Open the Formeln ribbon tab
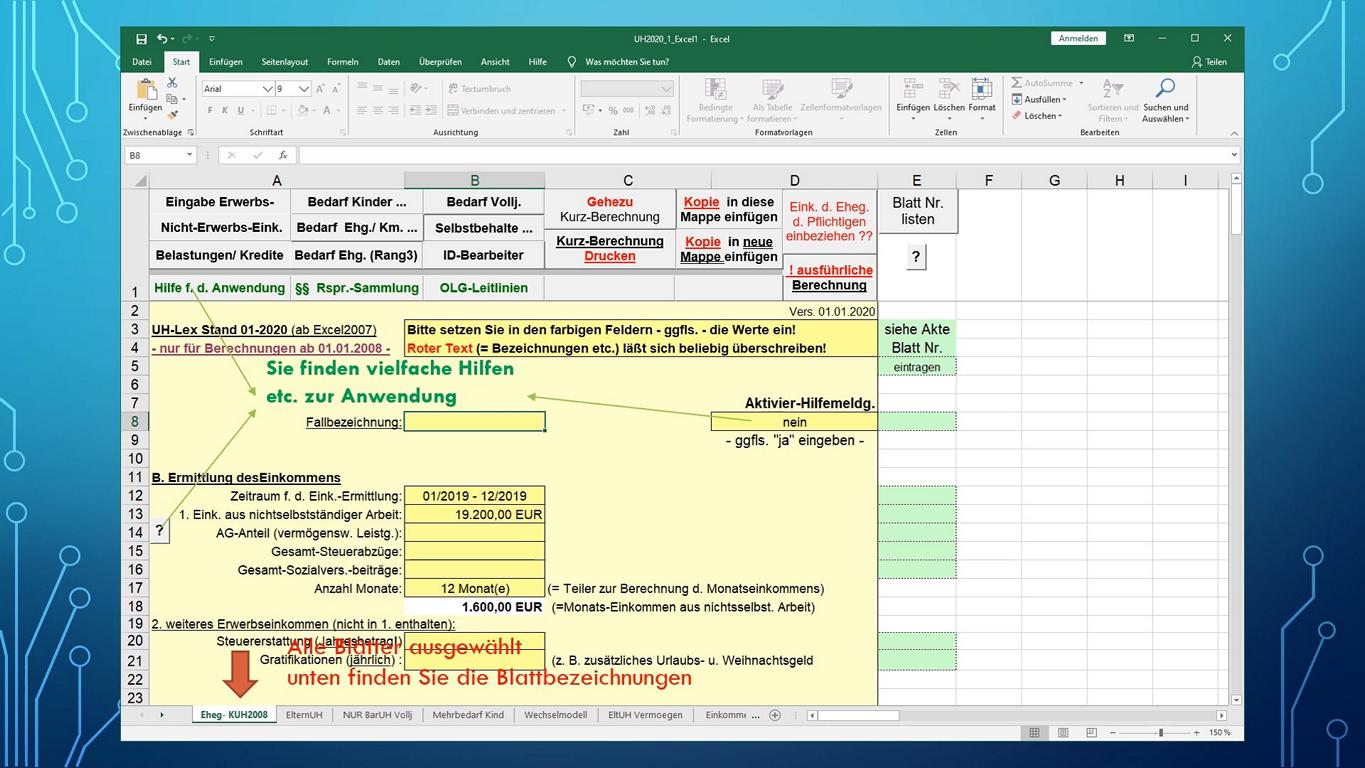Viewport: 1365px width, 768px height. [342, 62]
